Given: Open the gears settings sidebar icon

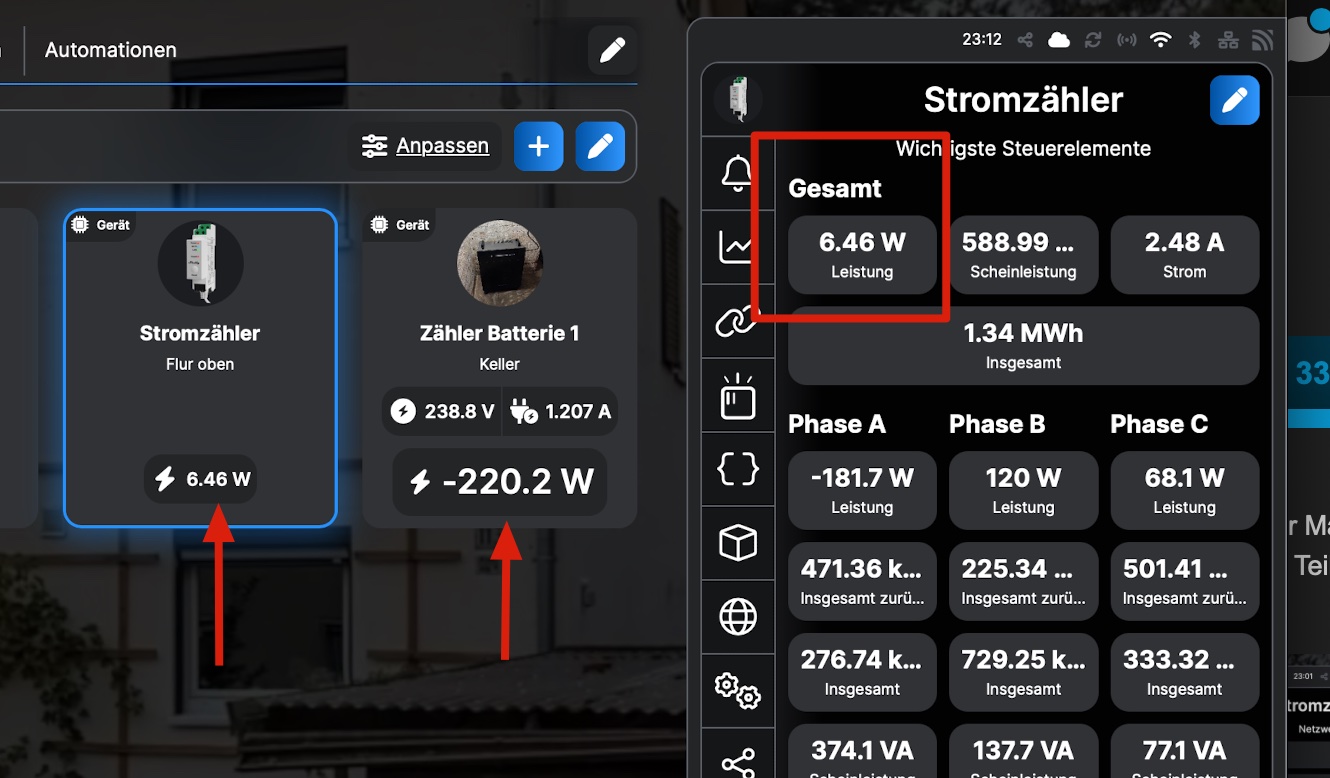Looking at the screenshot, I should [737, 690].
